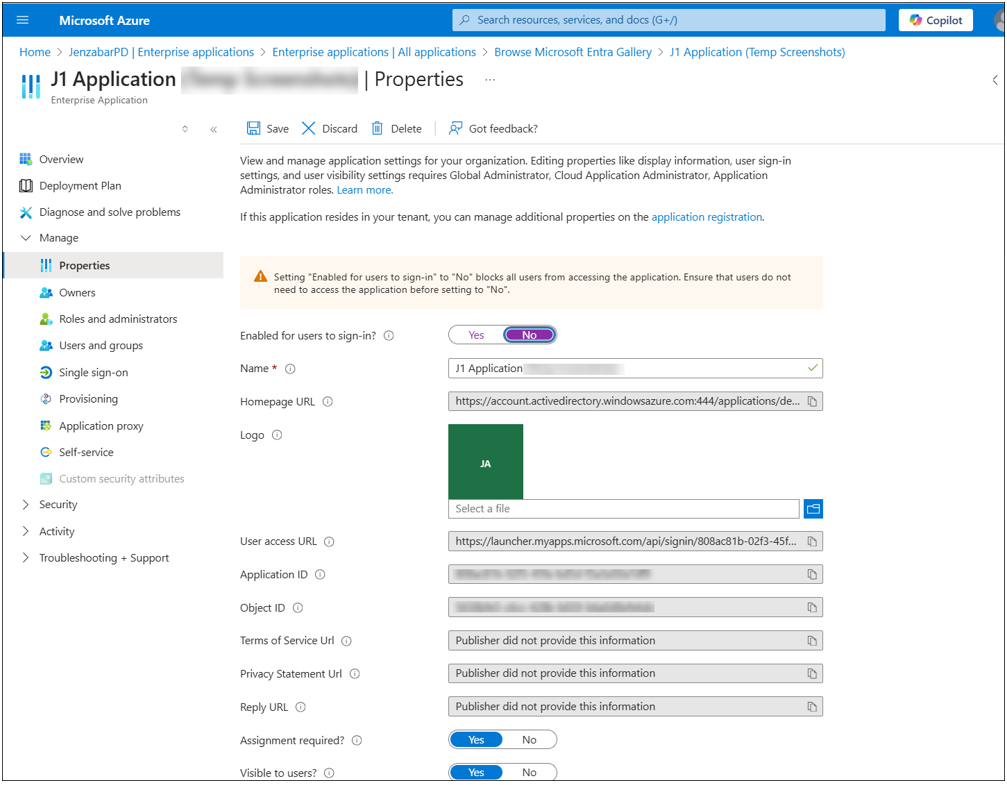Click the Select a file field
The width and height of the screenshot is (1007, 785).
[x=624, y=509]
